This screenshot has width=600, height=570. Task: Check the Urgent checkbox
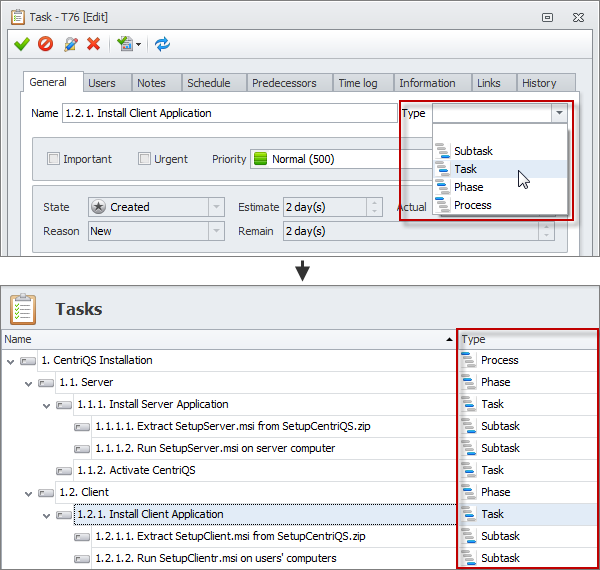pyautogui.click(x=145, y=159)
